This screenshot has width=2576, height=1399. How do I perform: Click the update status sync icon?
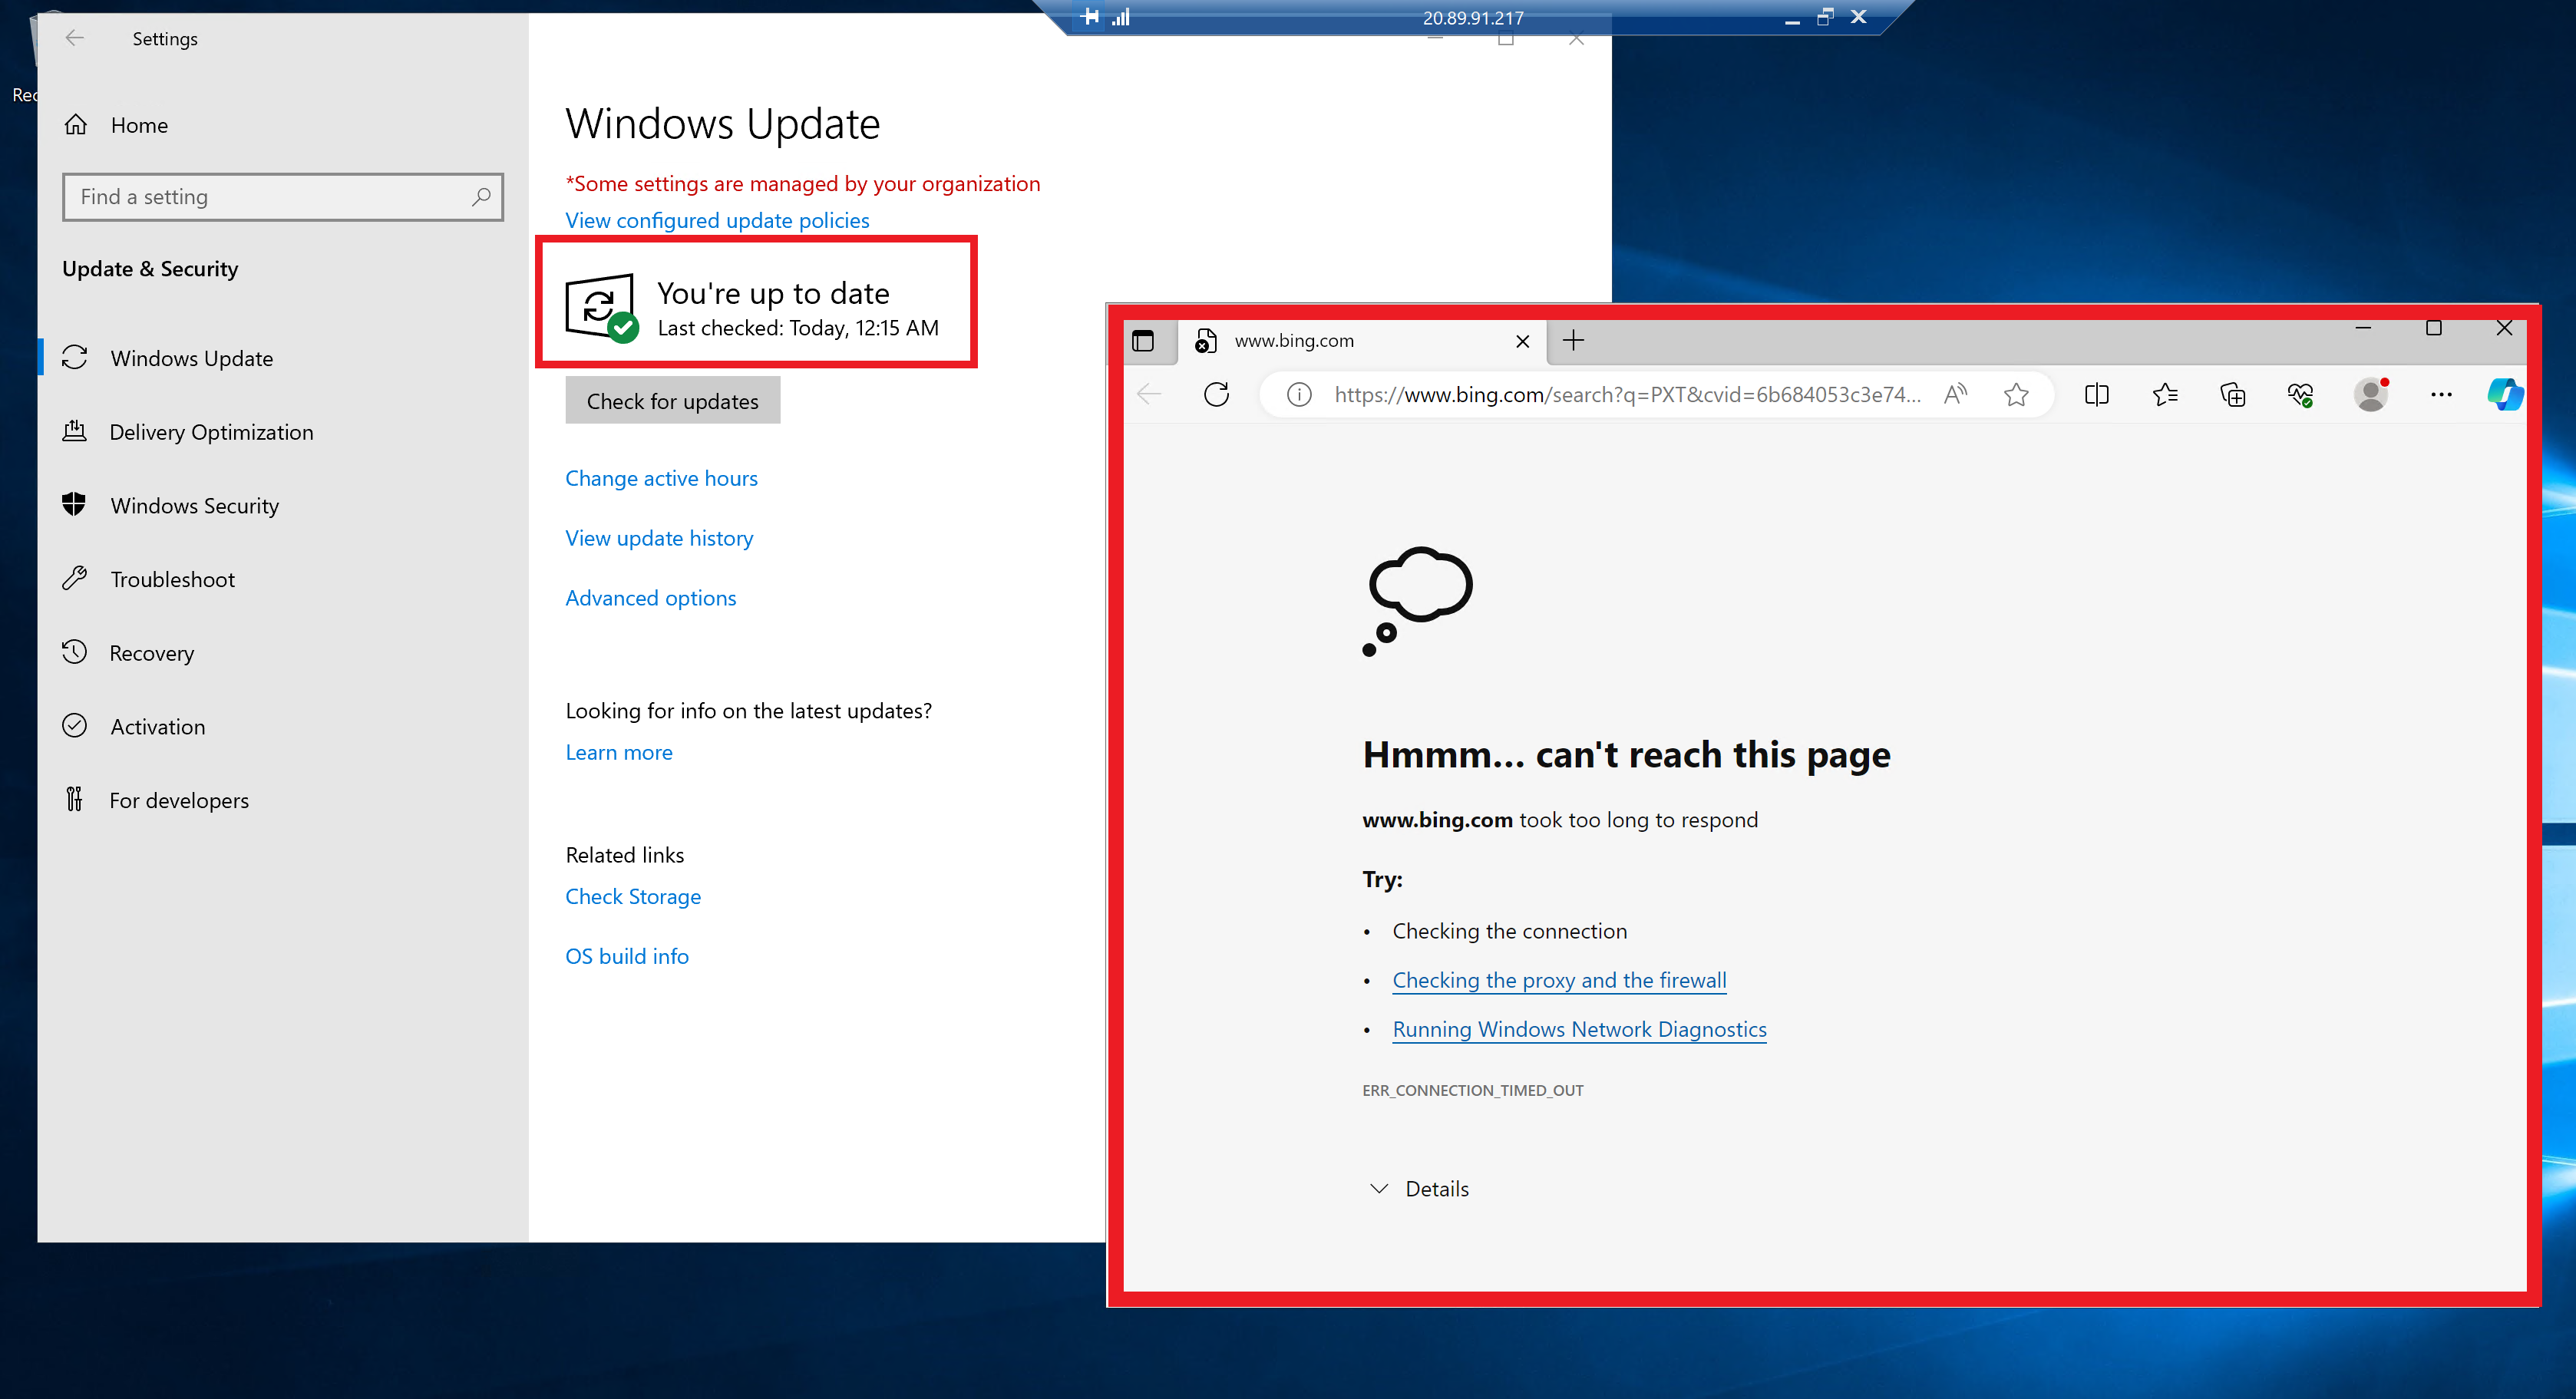click(601, 307)
